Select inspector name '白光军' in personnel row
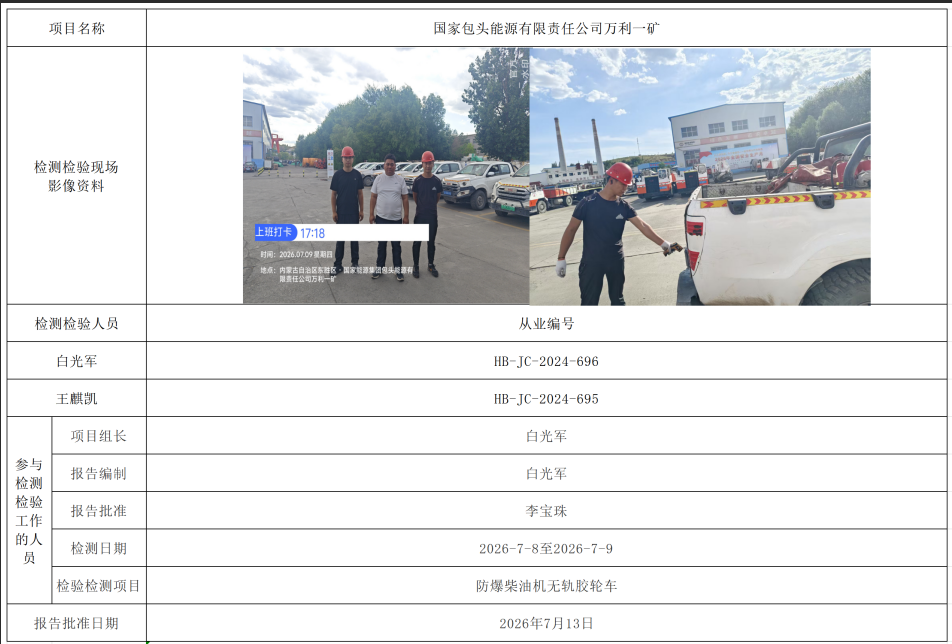 point(76,361)
